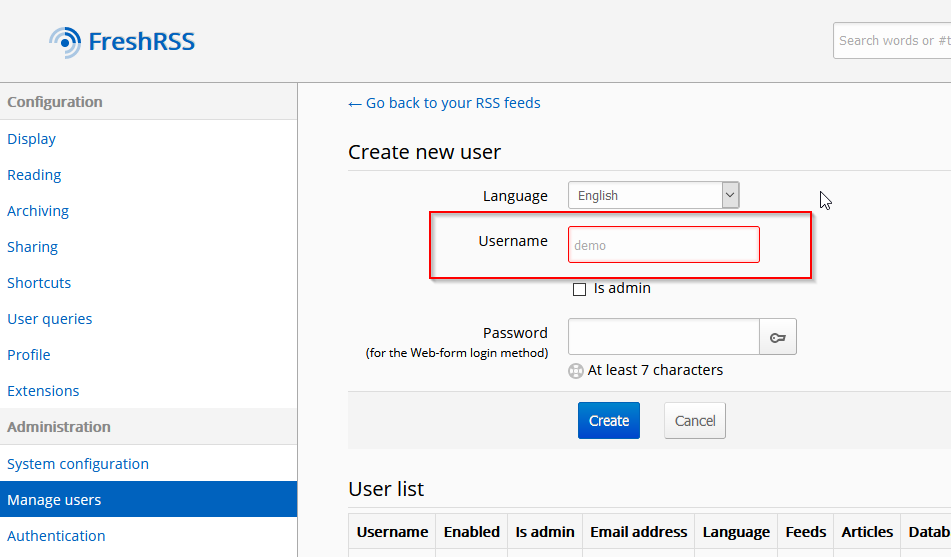The height and width of the screenshot is (557, 951).
Task: Open the Language dropdown
Action: [653, 195]
